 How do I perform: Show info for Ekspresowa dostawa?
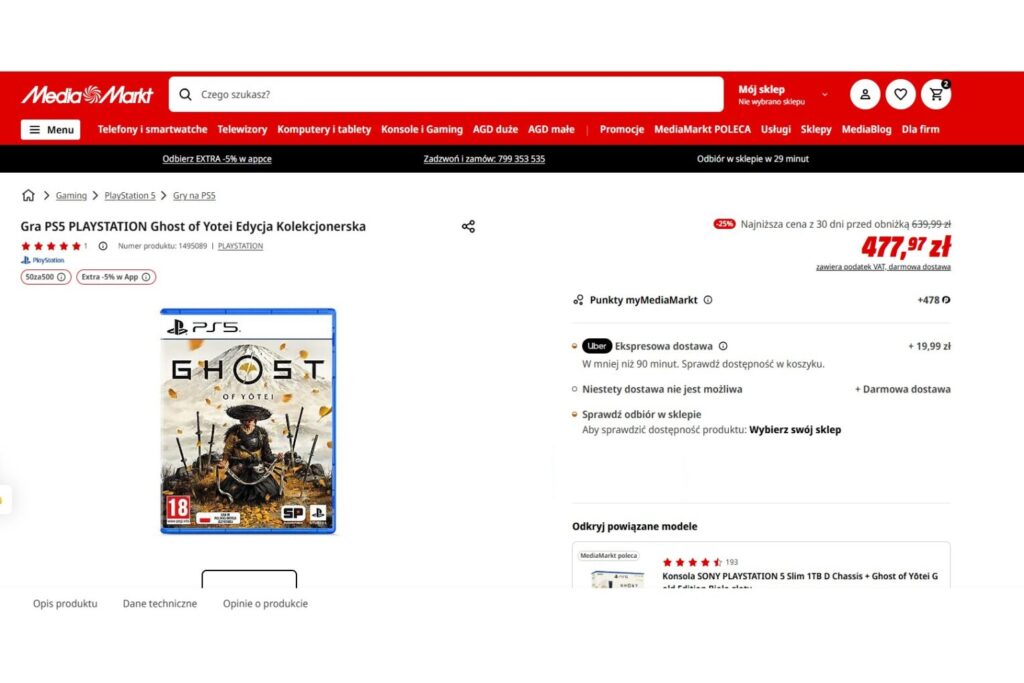(x=723, y=346)
